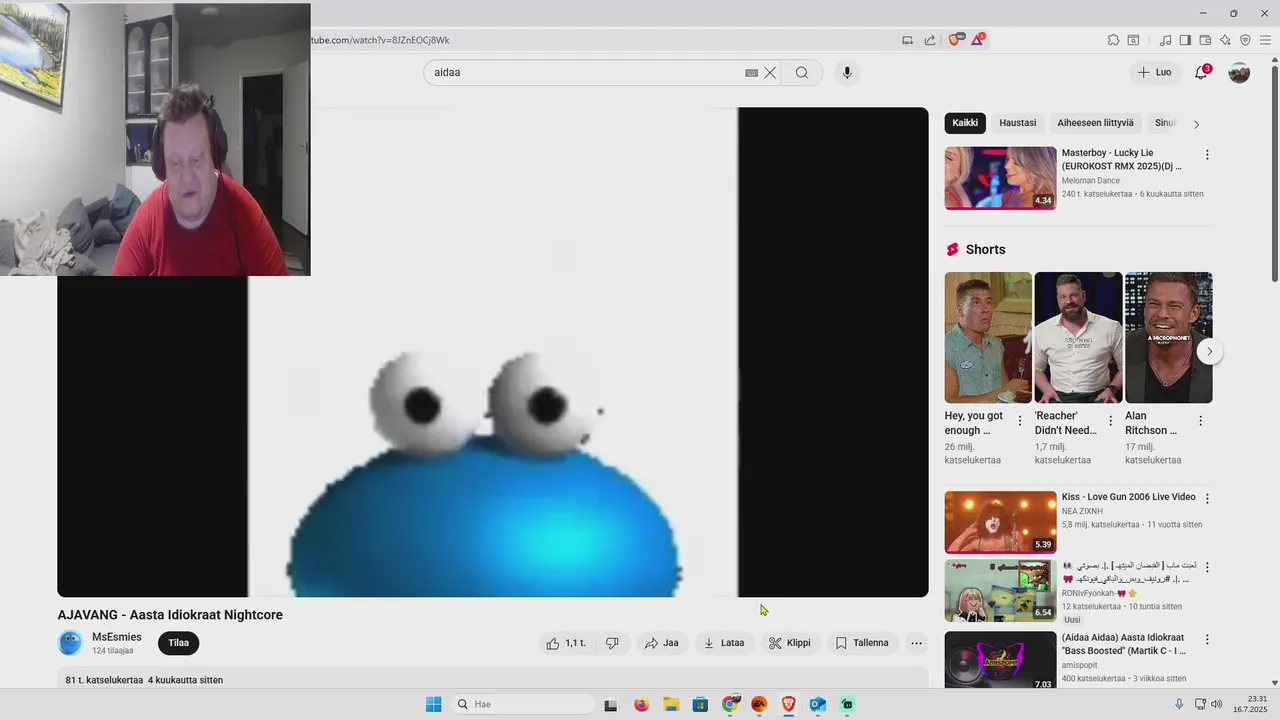Open options for Masterboy Lucky Lie video
The height and width of the screenshot is (720, 1280).
tap(1207, 155)
